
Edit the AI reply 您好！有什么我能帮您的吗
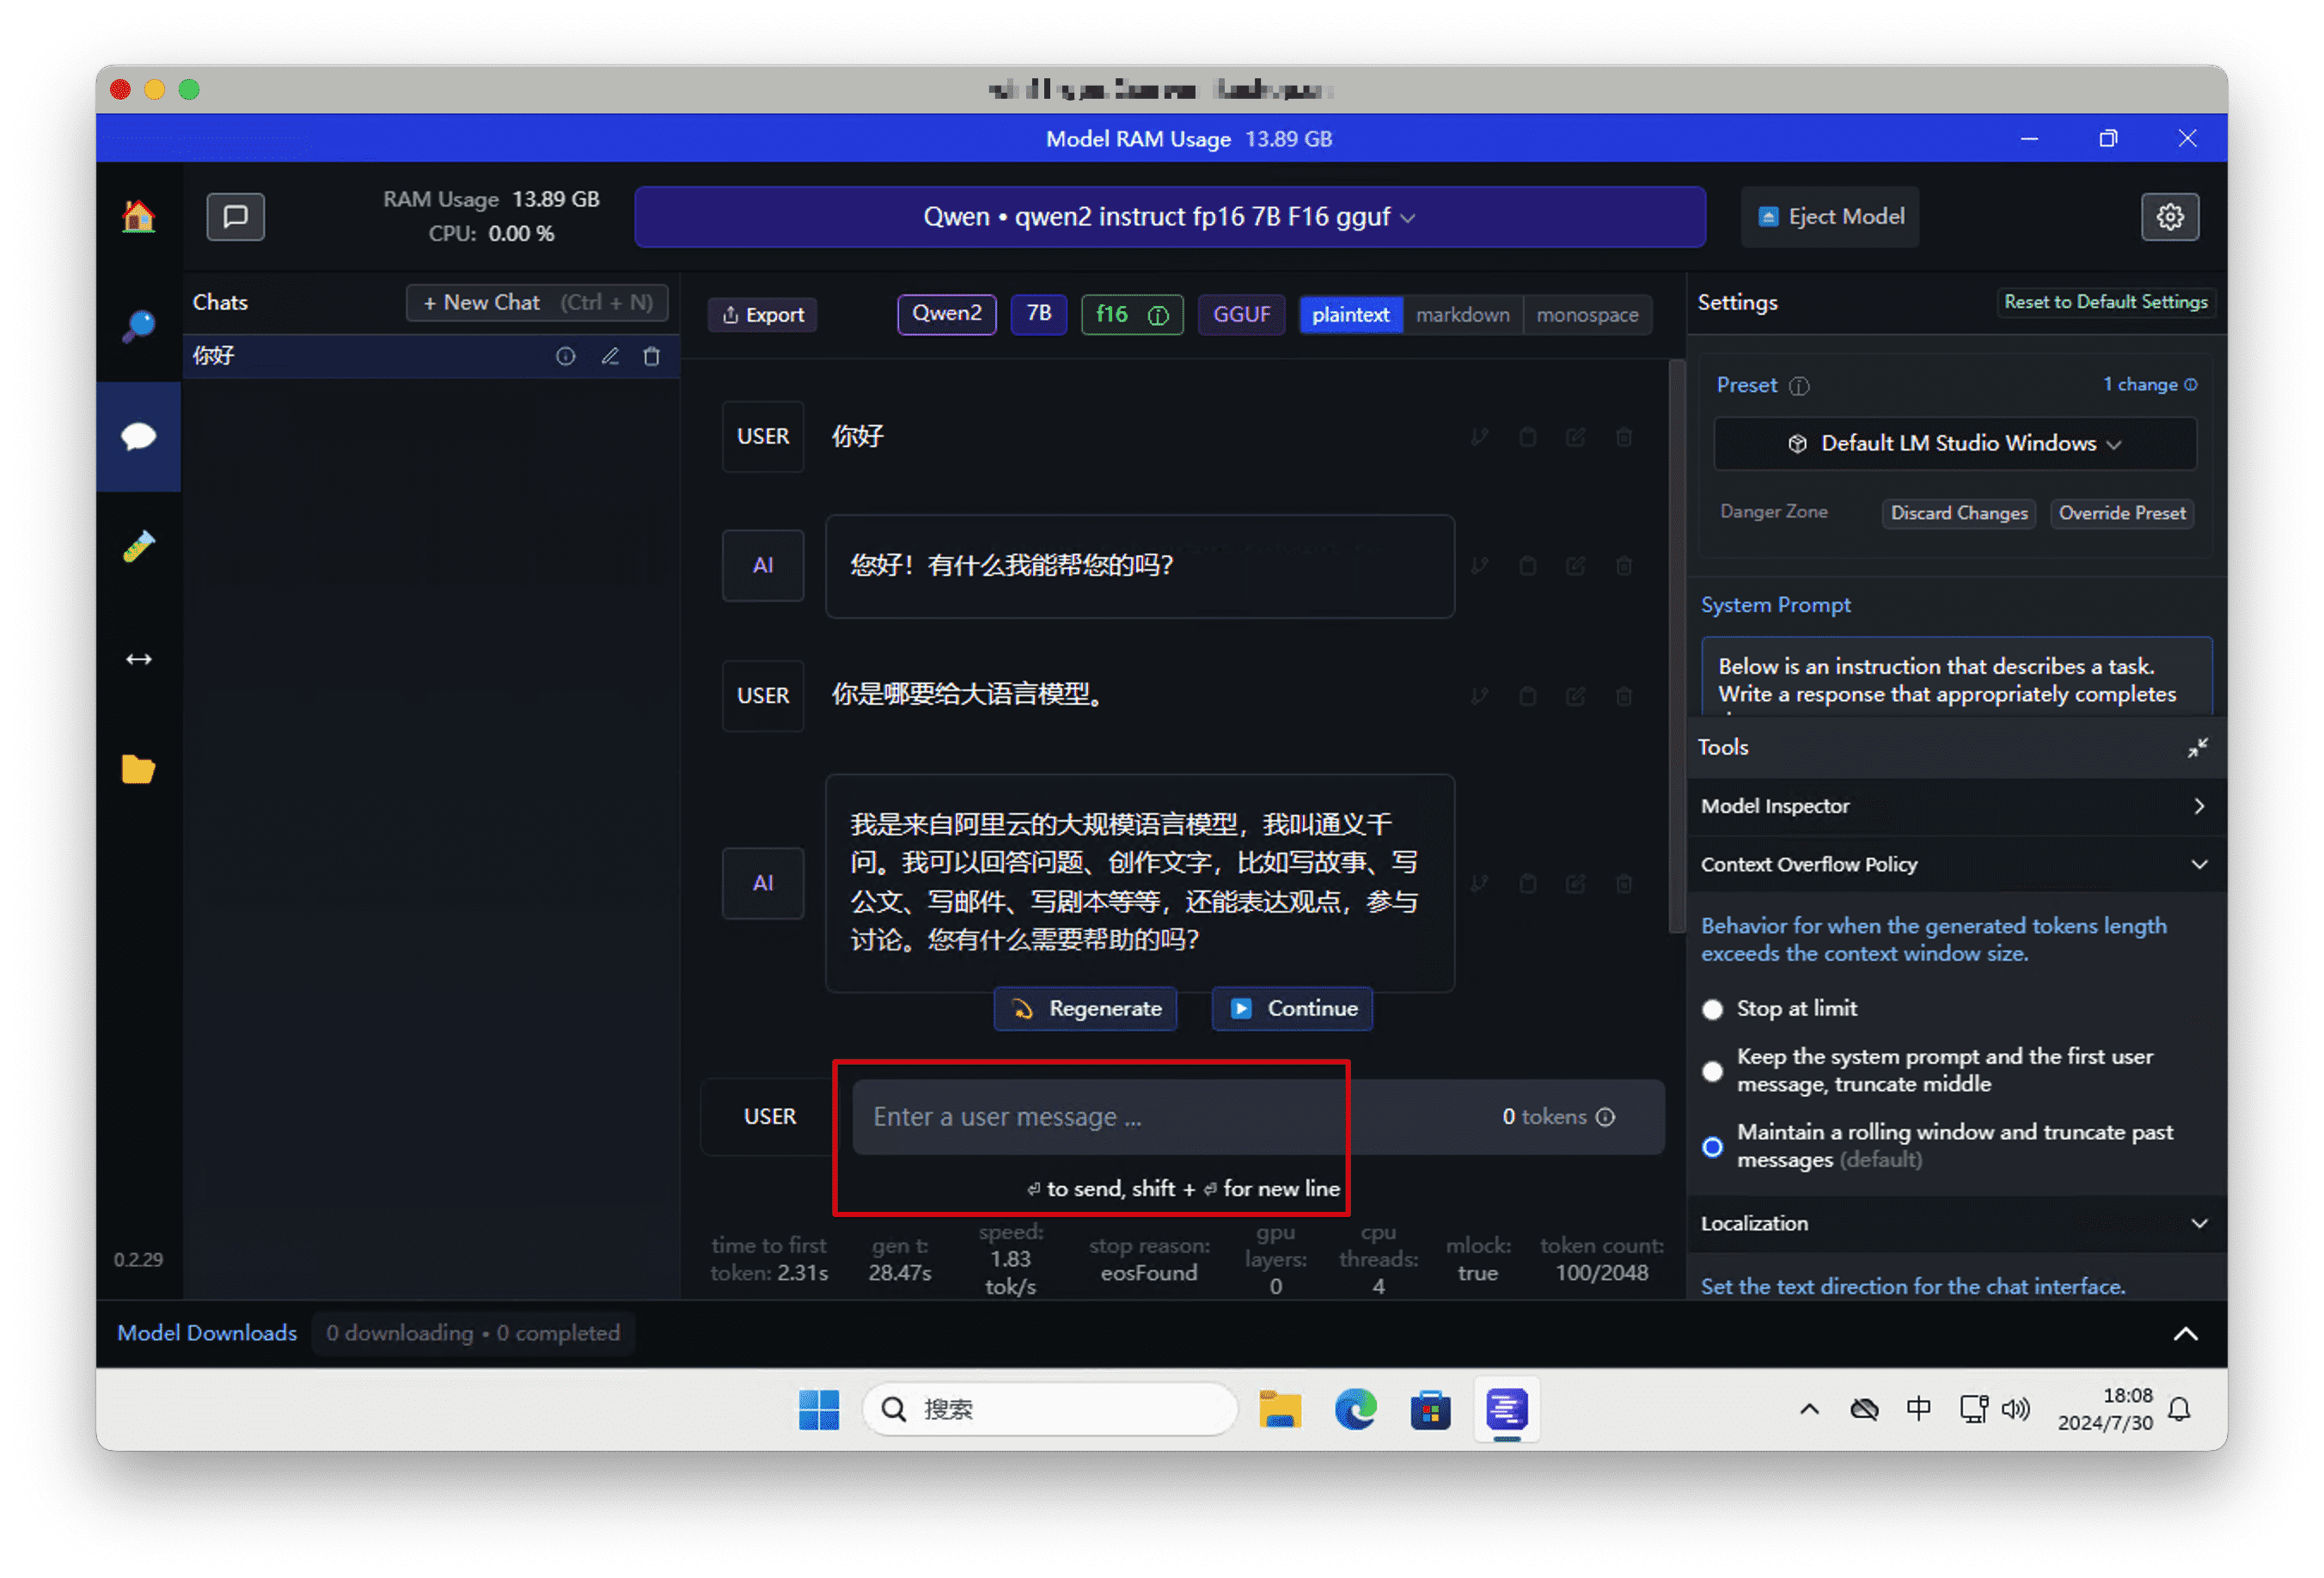(x=1575, y=566)
